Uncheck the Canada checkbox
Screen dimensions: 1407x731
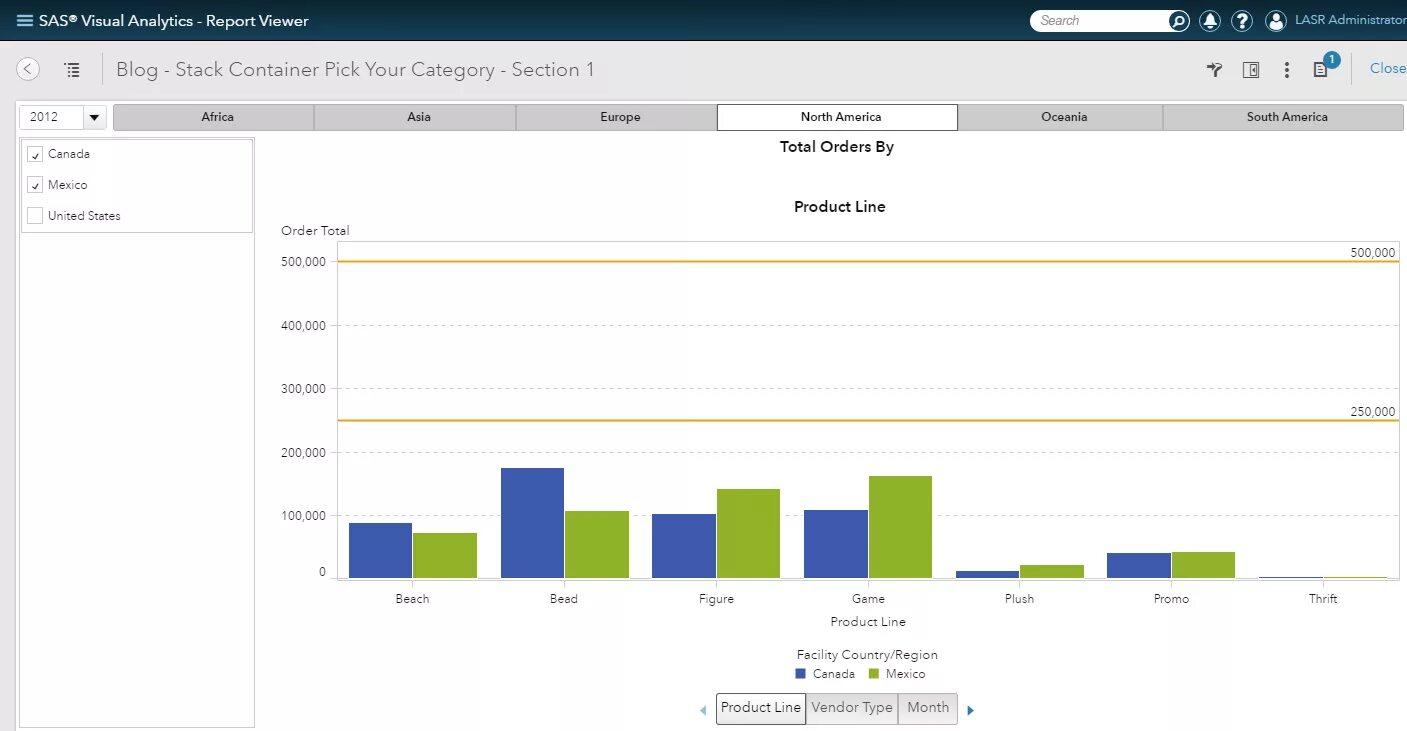point(35,155)
